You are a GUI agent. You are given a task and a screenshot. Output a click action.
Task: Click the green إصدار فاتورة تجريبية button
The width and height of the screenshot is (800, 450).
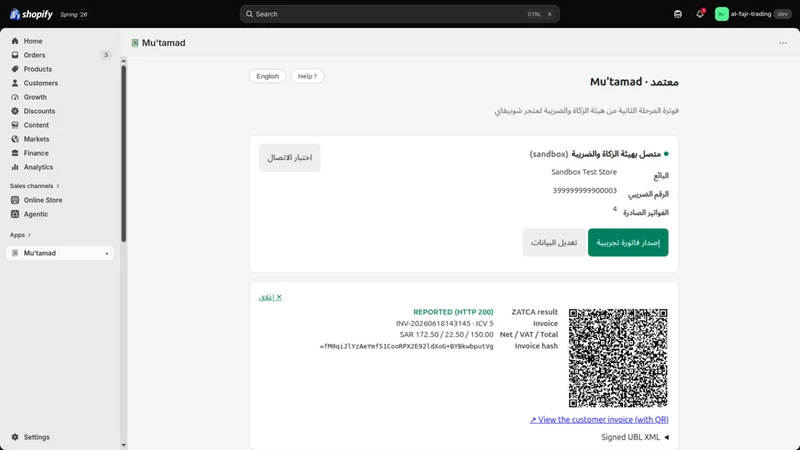click(x=628, y=242)
